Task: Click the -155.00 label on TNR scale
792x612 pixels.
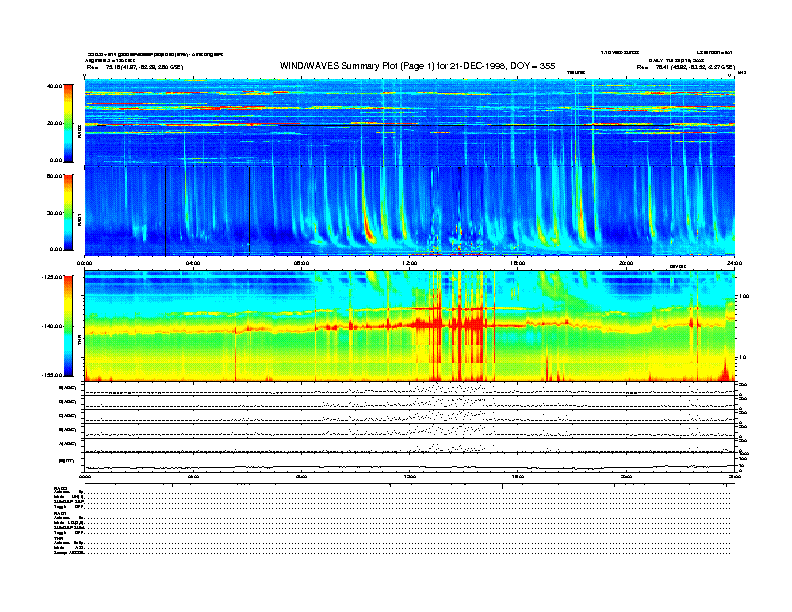Action: (53, 375)
